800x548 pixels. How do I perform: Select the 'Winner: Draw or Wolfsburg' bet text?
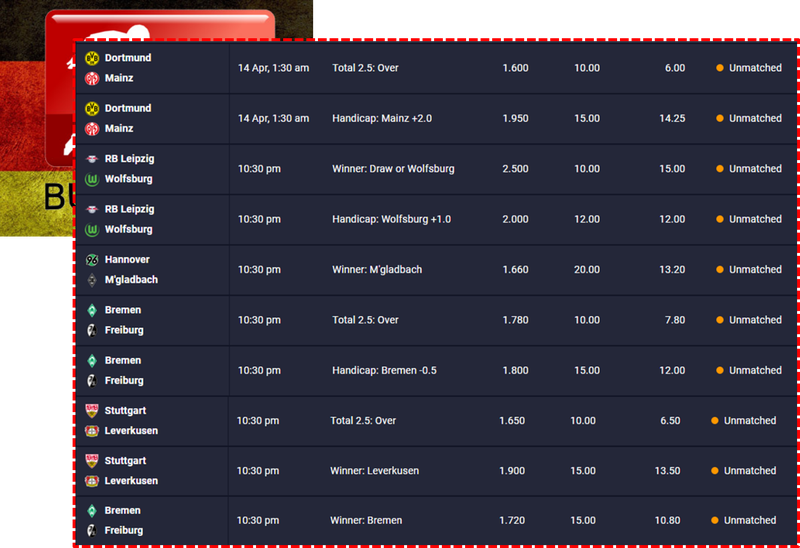[393, 169]
